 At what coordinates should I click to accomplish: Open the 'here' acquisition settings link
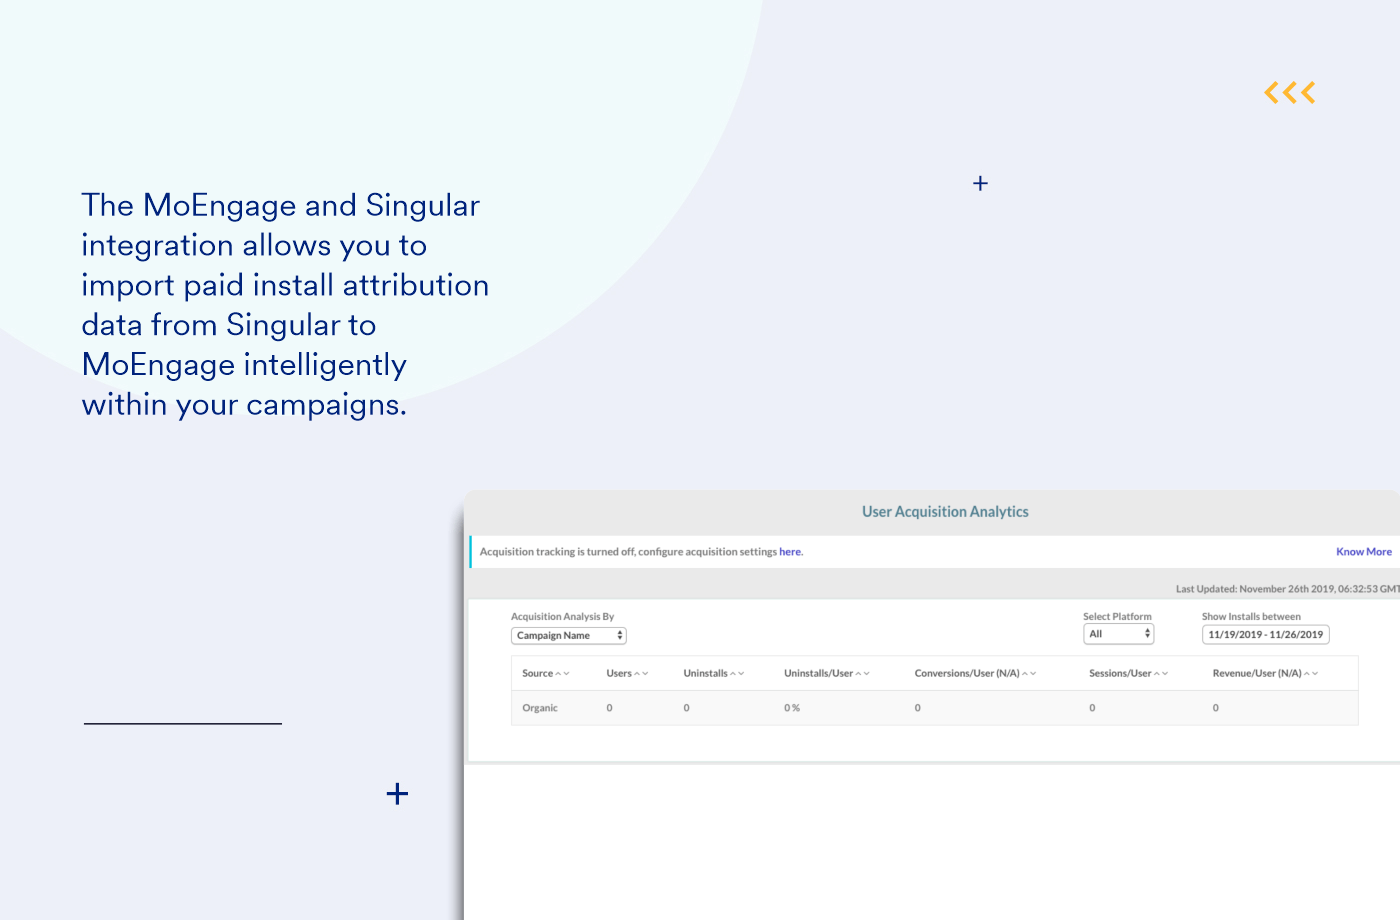(x=790, y=552)
